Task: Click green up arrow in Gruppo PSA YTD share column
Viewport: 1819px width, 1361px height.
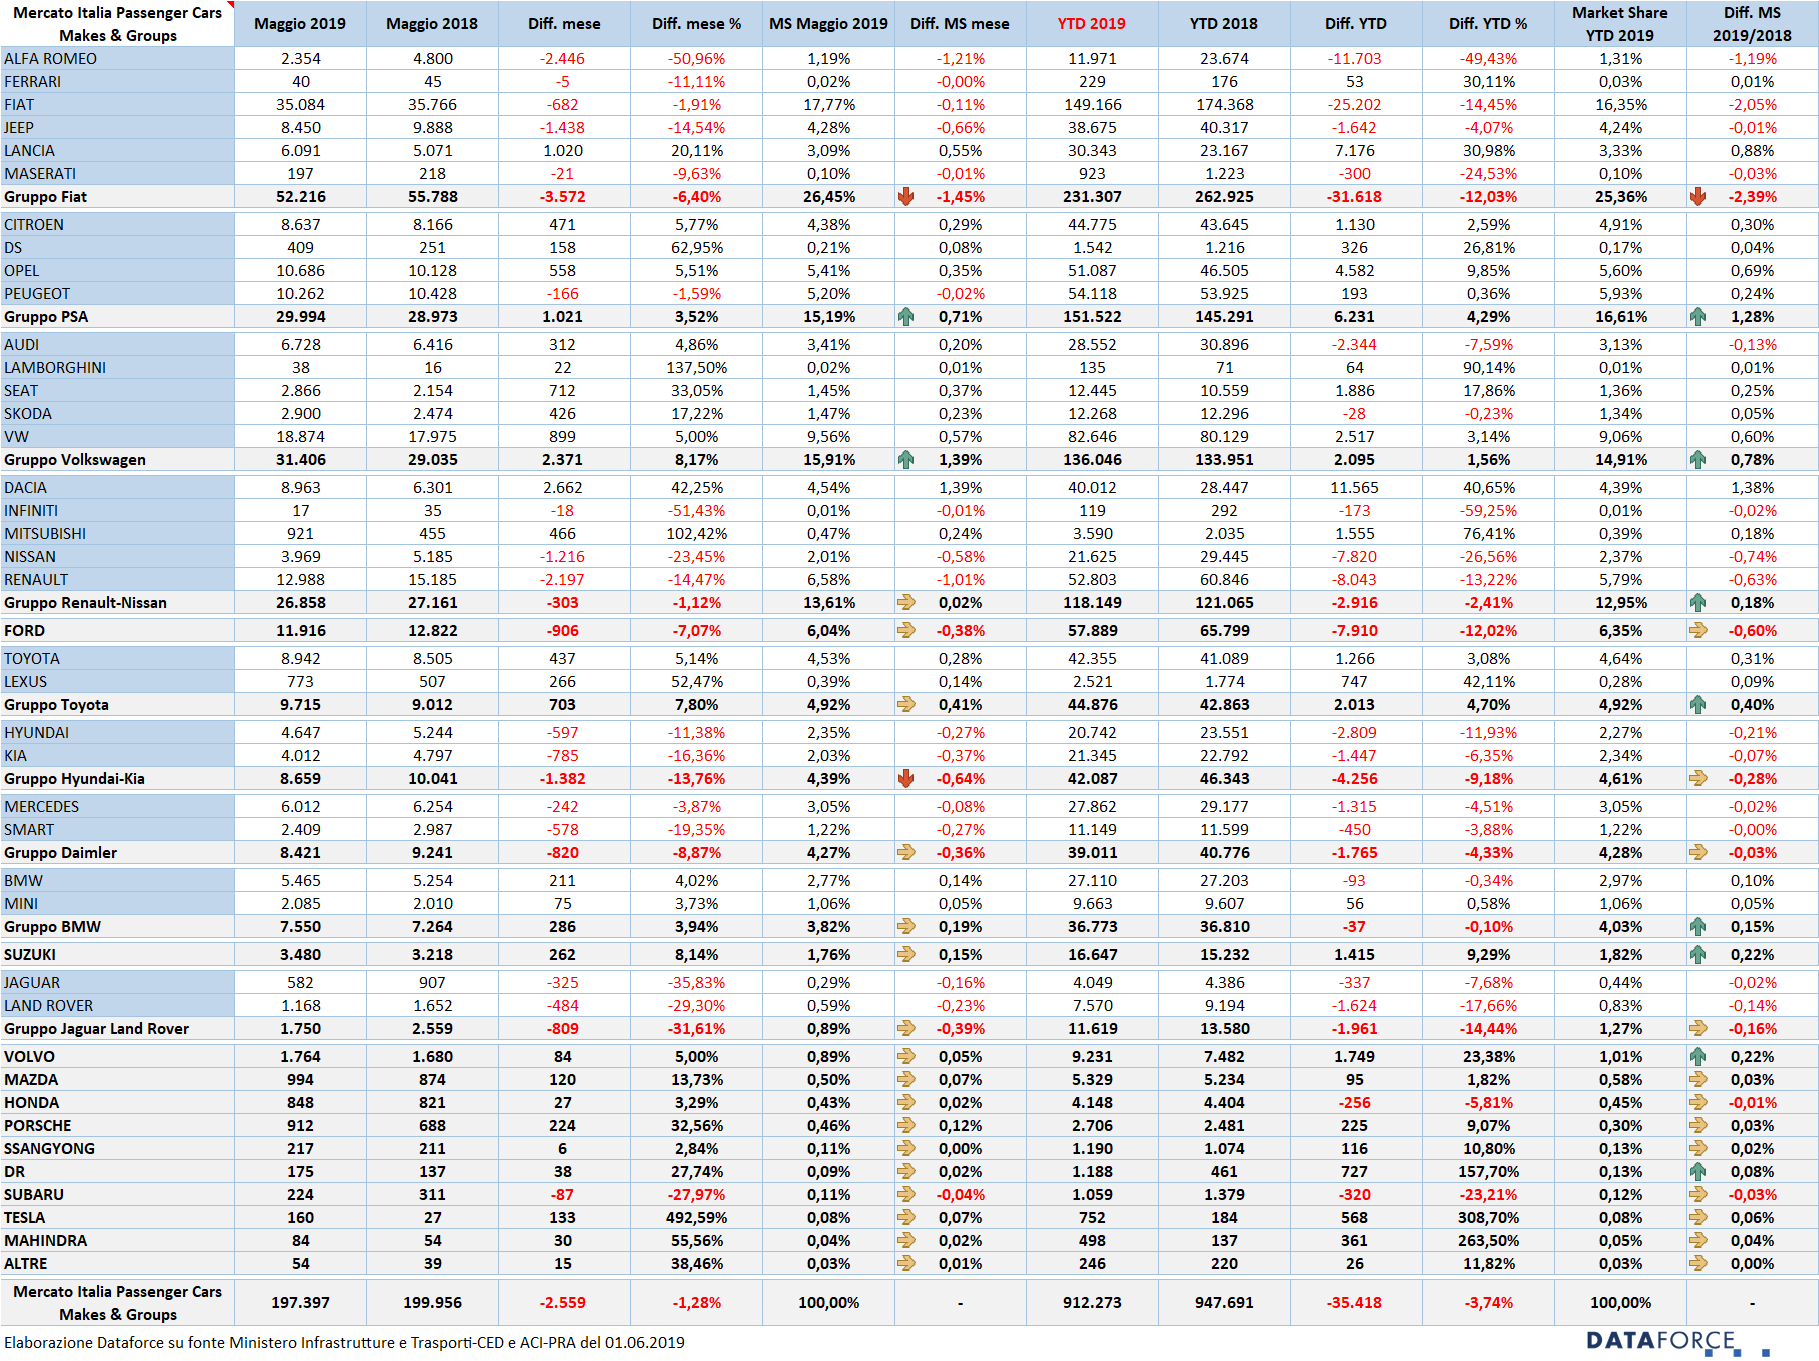Action: (1698, 317)
